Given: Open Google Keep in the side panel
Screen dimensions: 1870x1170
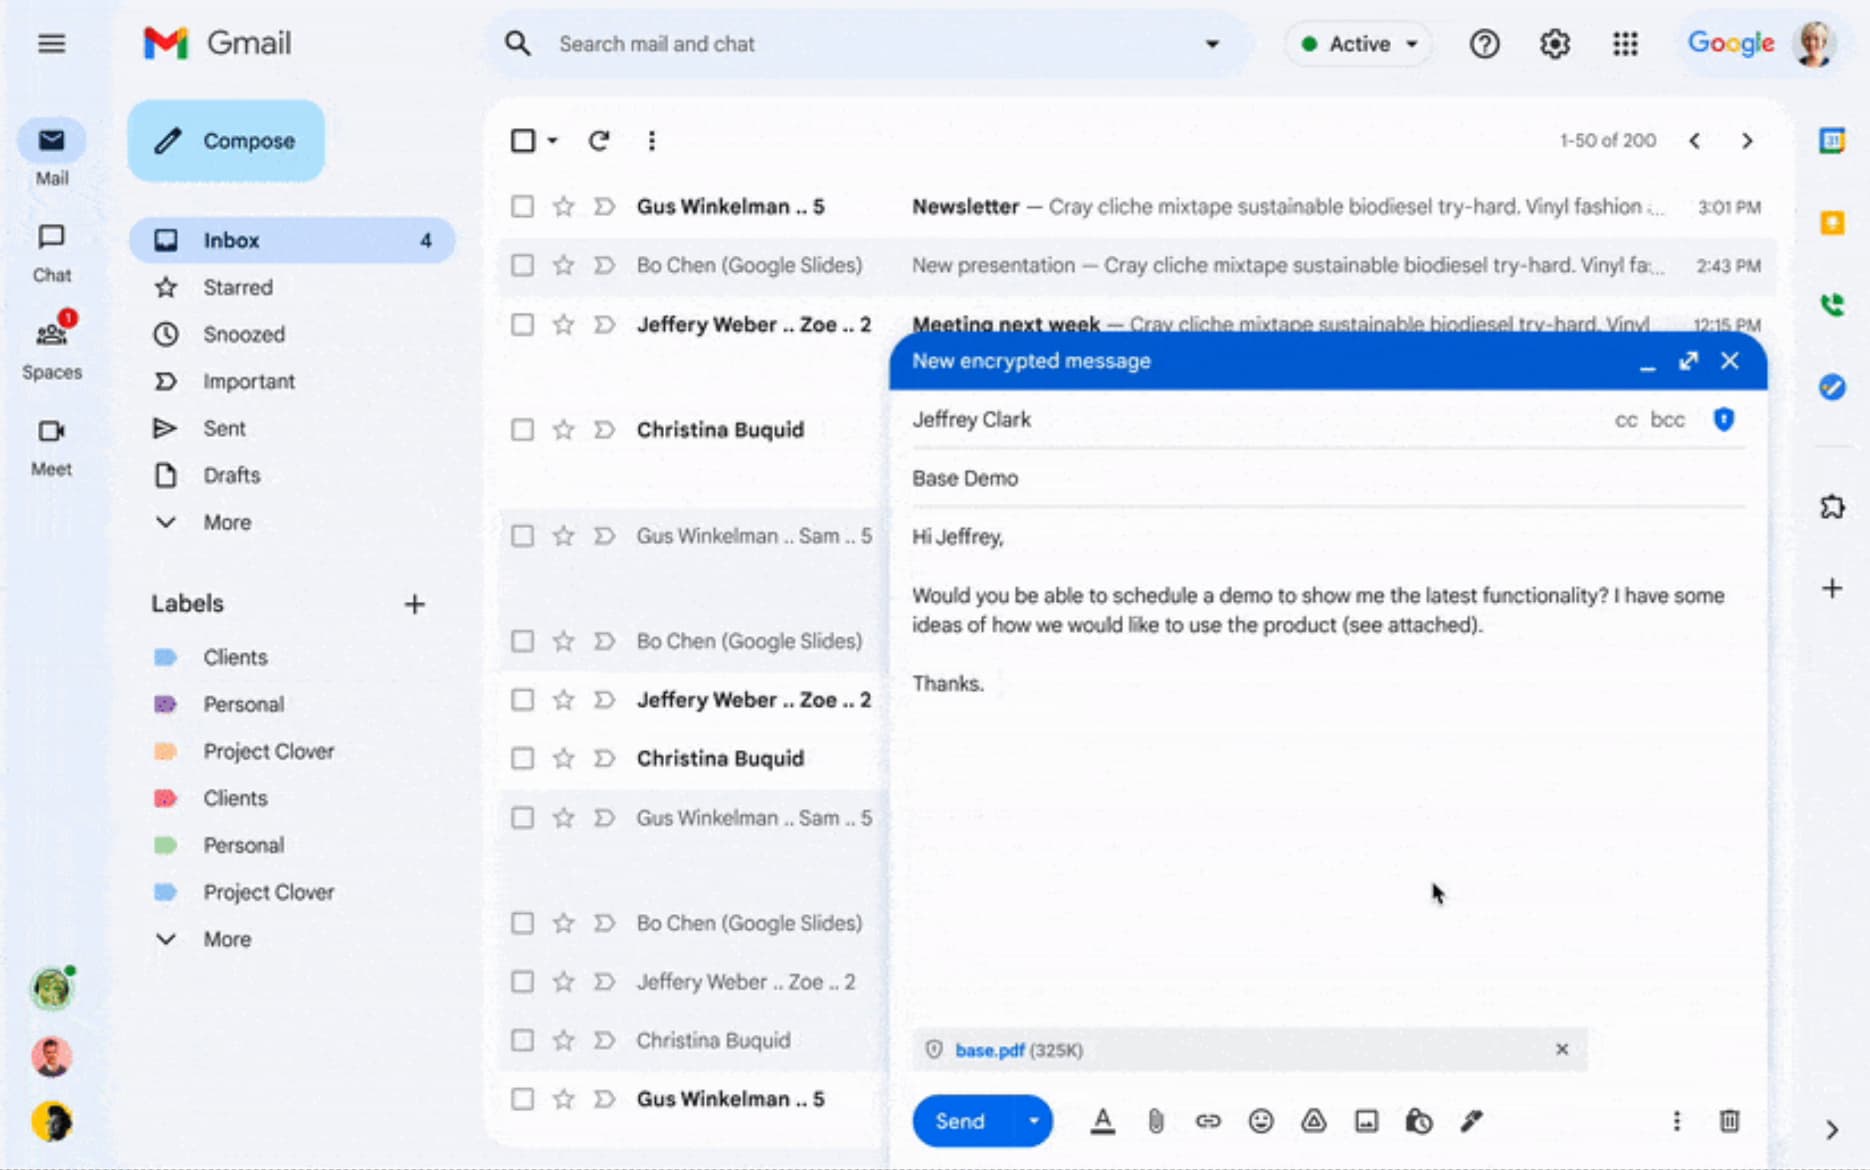Looking at the screenshot, I should 1833,223.
